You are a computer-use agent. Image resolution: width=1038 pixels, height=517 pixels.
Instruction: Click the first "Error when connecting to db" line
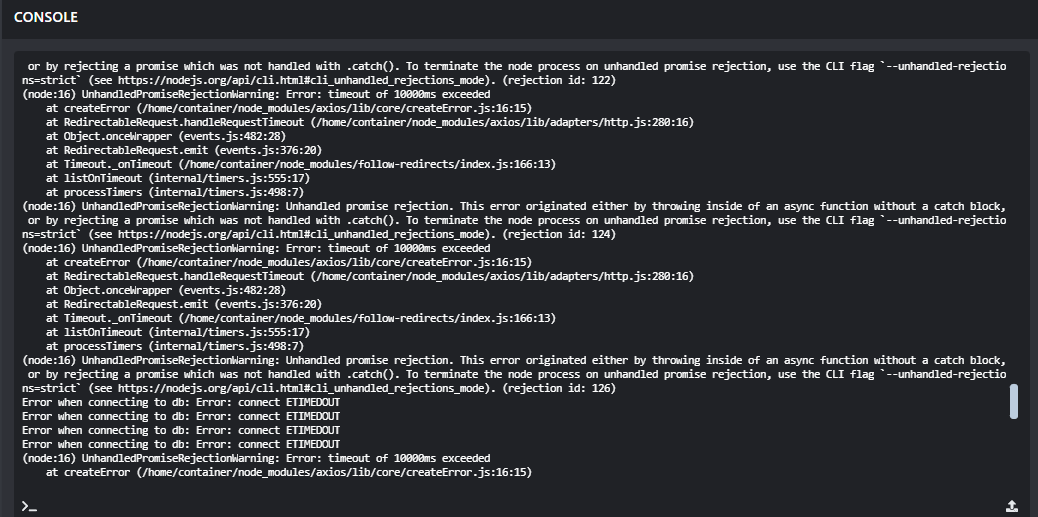click(181, 402)
